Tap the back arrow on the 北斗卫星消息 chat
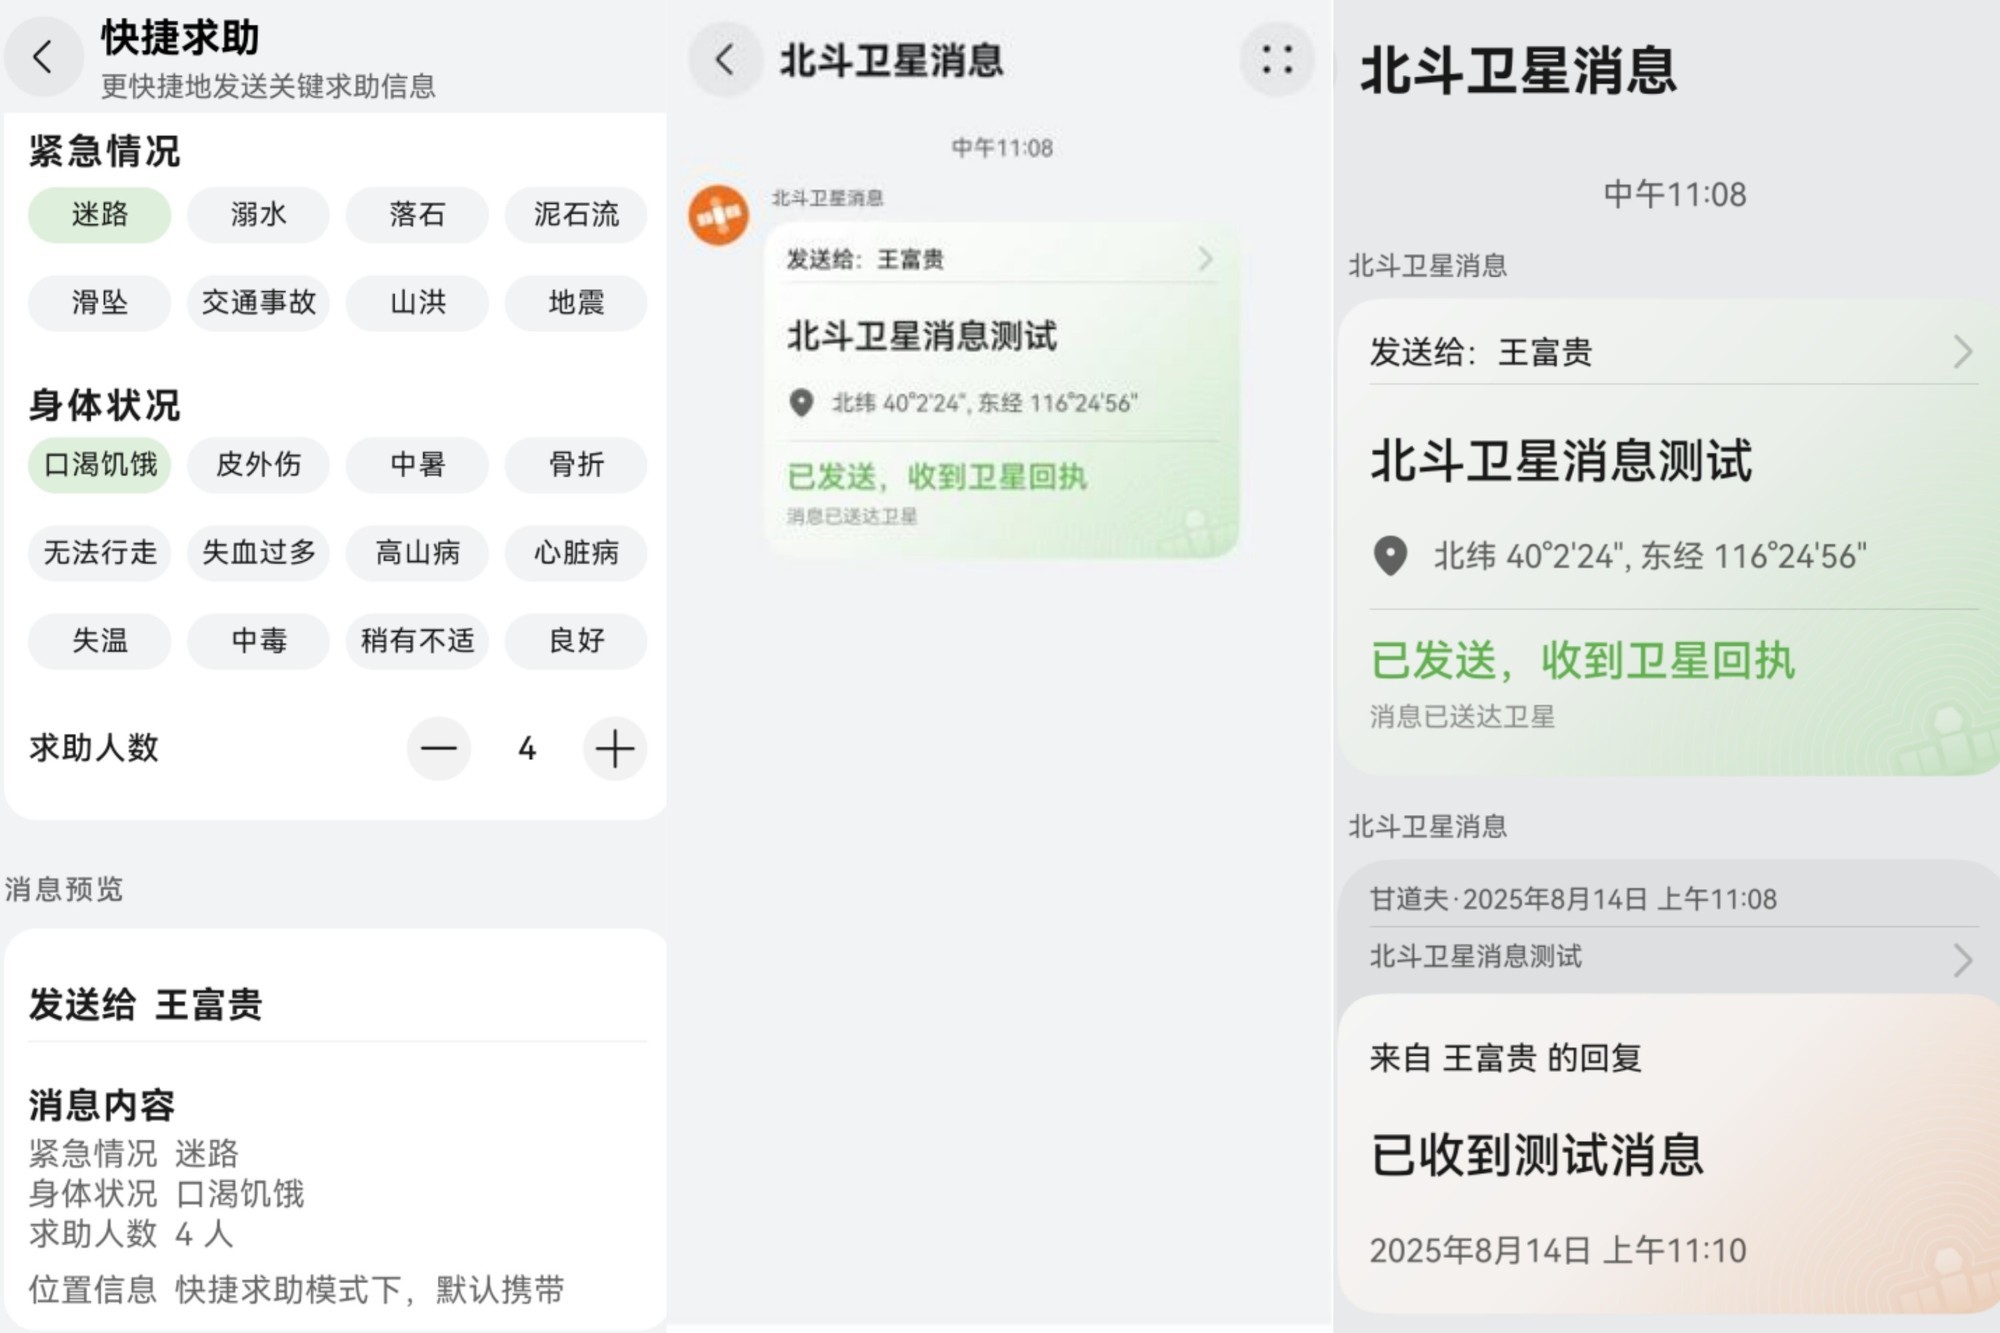 coord(723,58)
